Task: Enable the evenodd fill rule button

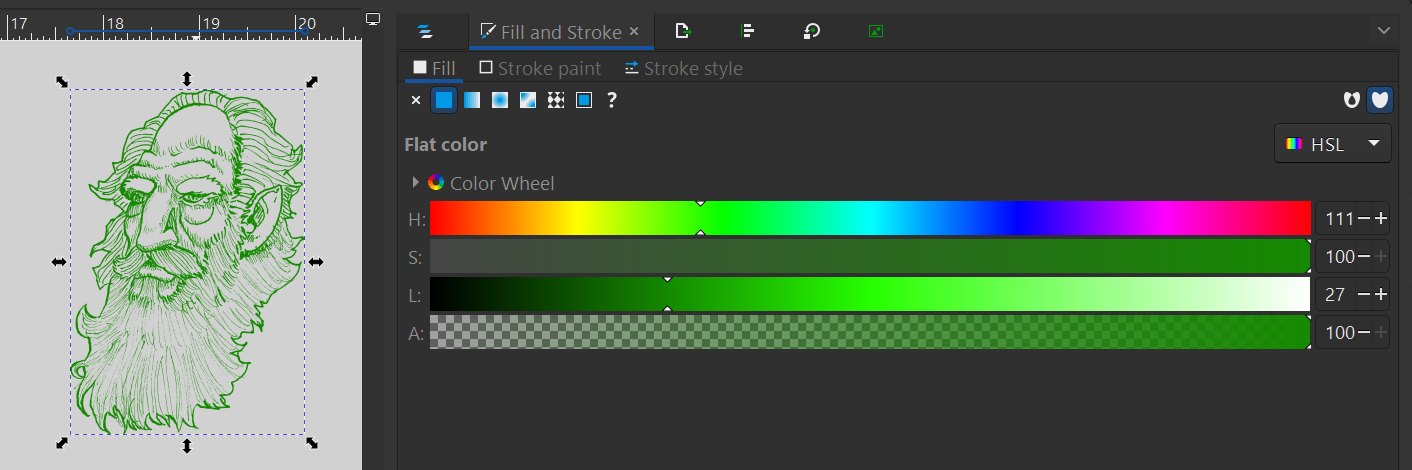Action: (x=1352, y=100)
